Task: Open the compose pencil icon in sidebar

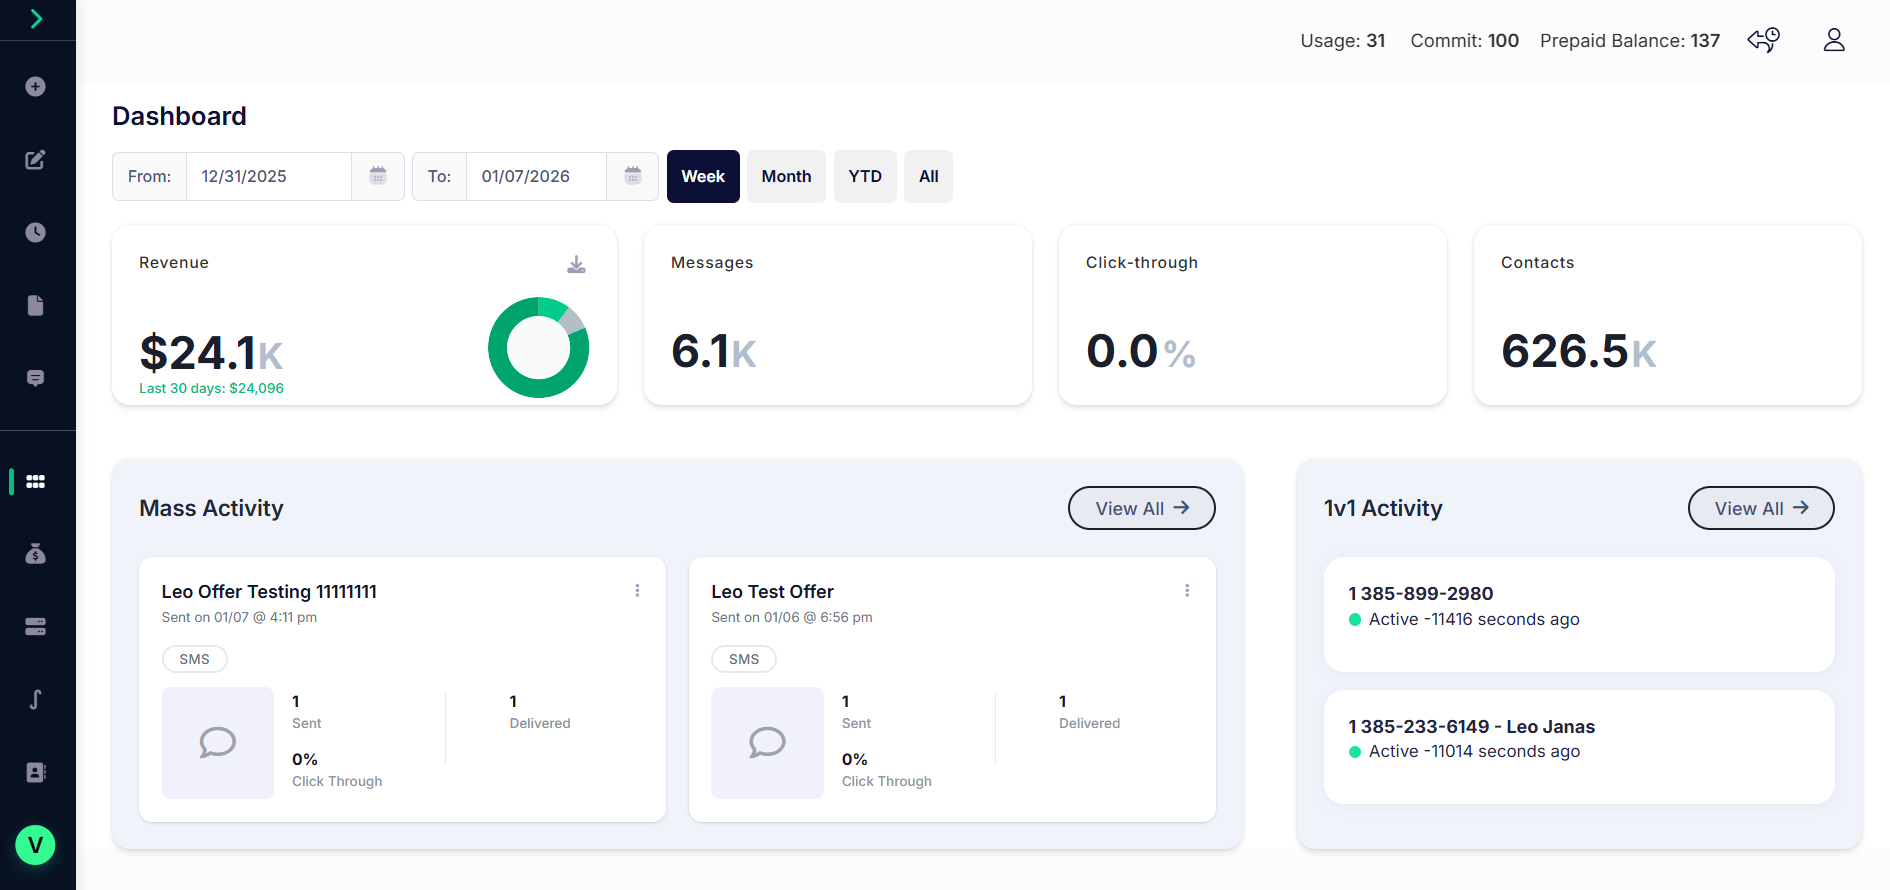Action: [x=36, y=160]
